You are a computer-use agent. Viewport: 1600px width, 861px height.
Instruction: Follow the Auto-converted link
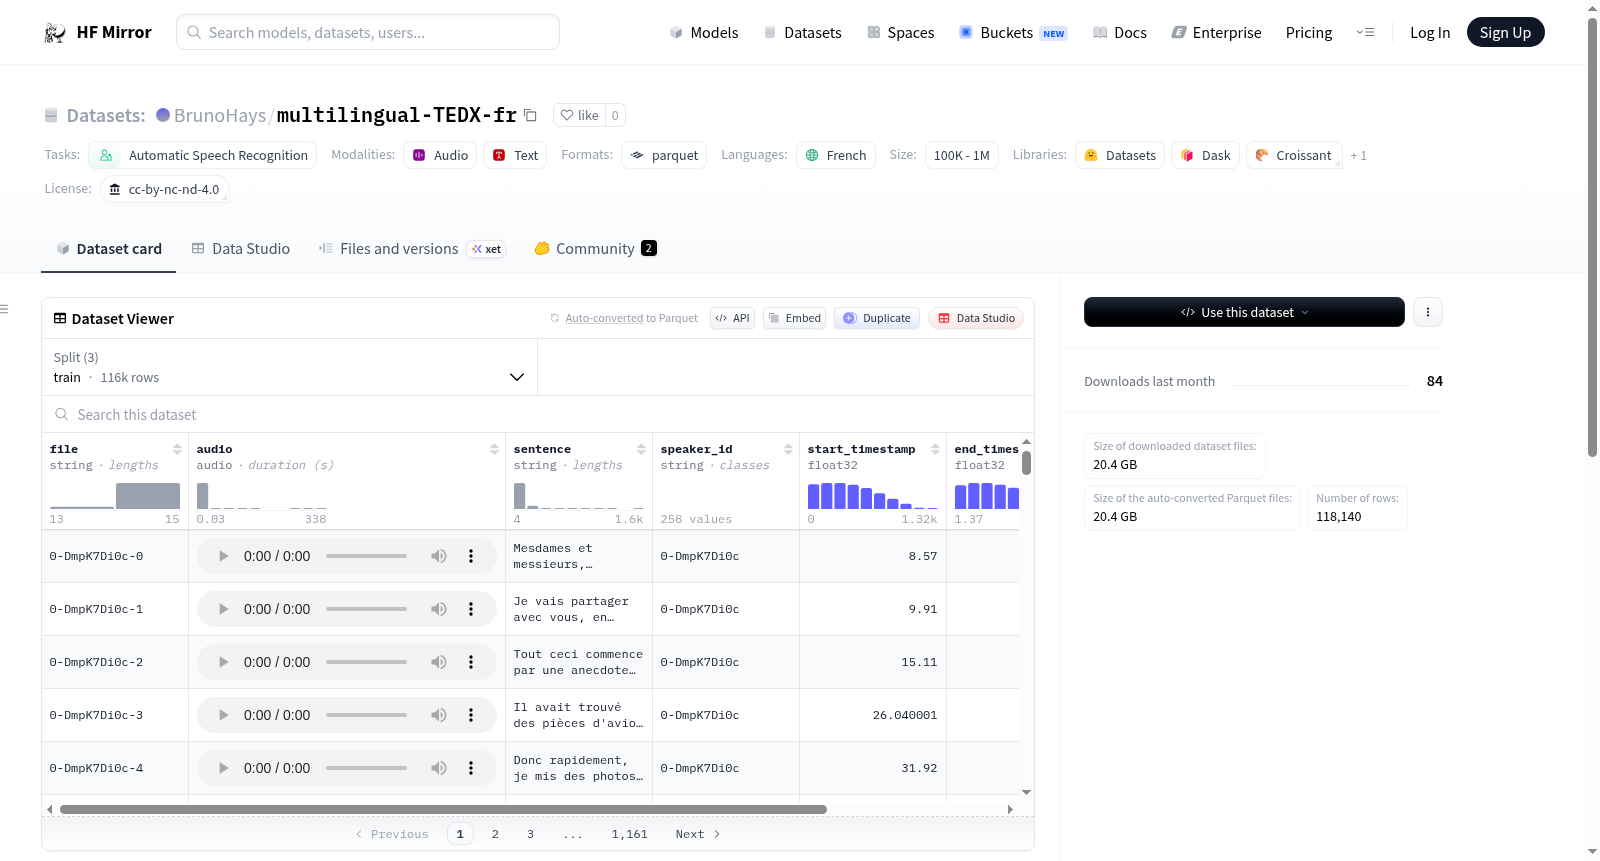click(604, 318)
